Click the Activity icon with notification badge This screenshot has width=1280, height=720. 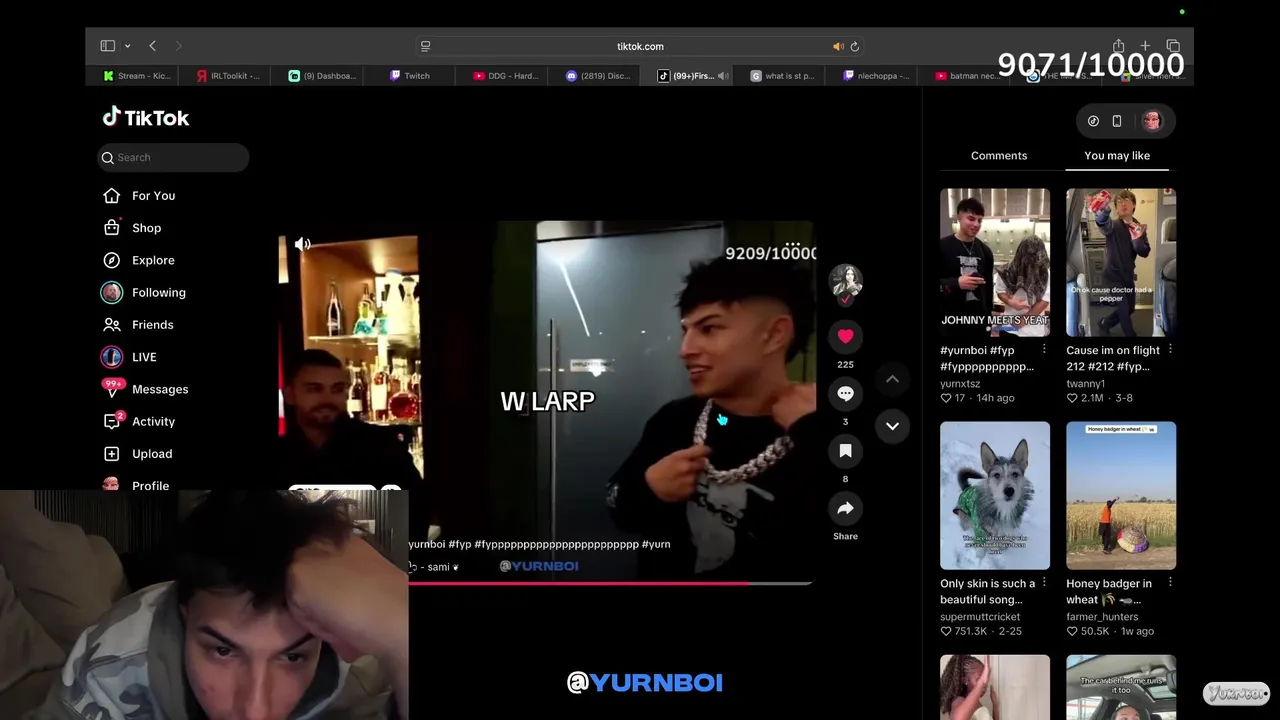pos(112,422)
